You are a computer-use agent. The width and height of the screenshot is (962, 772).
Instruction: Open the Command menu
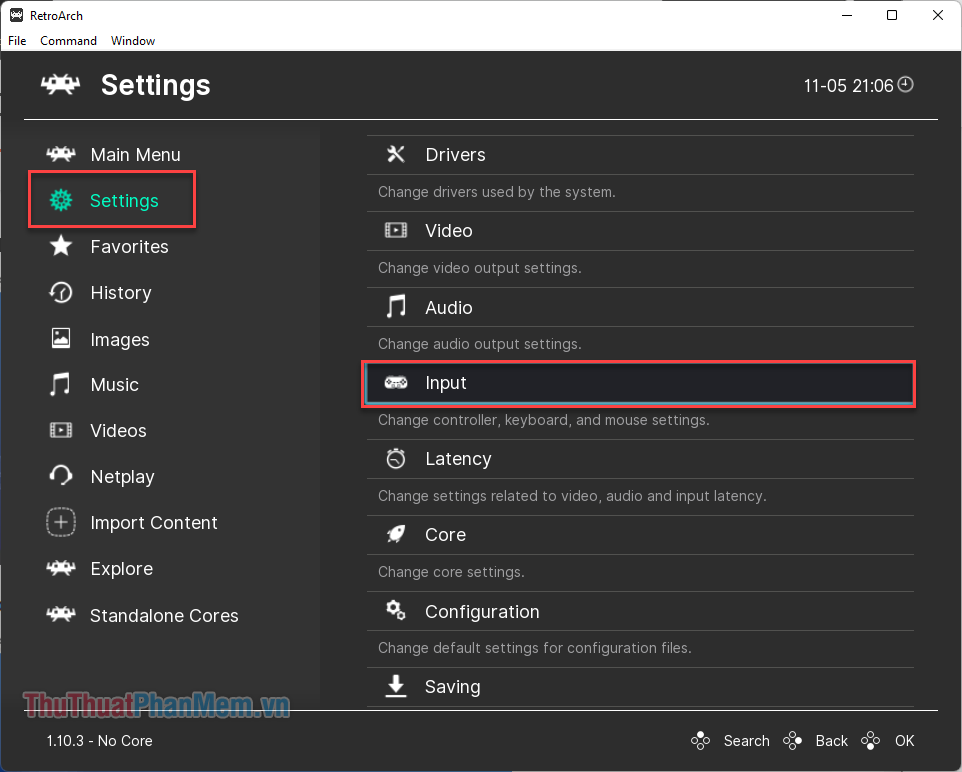[x=68, y=40]
